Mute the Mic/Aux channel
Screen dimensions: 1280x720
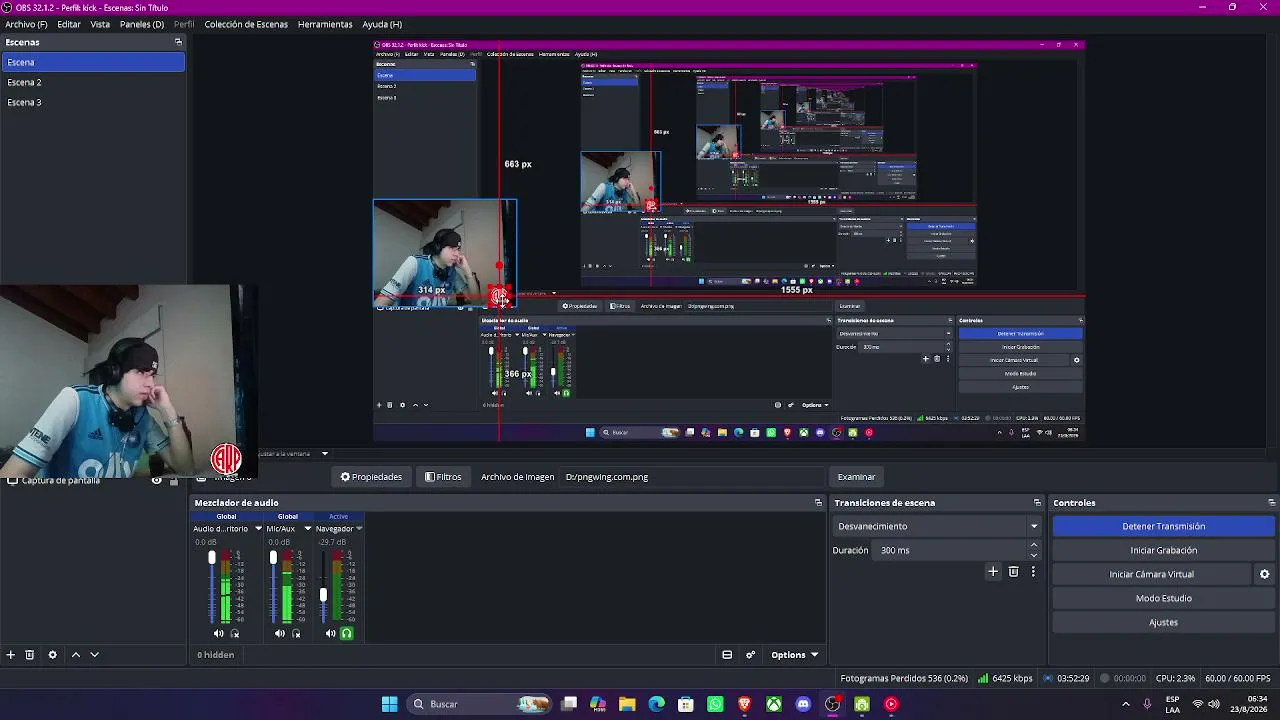point(280,633)
